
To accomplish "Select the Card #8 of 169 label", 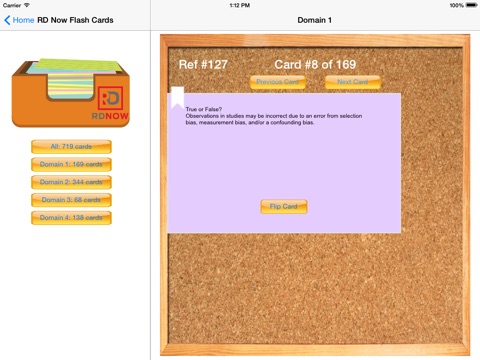I will pos(315,64).
